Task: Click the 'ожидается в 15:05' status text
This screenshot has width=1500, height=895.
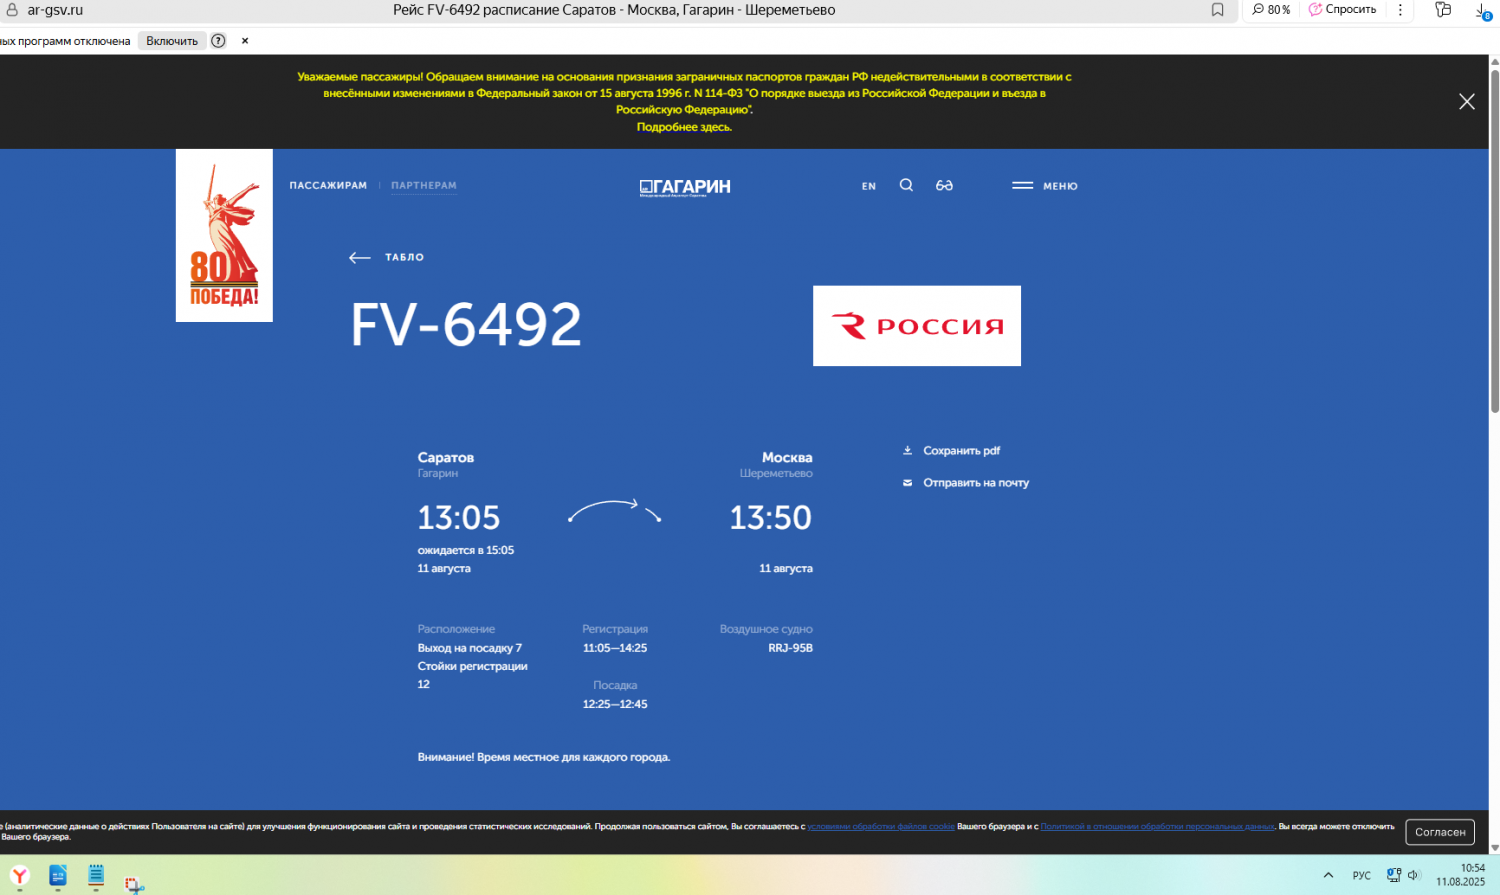Action: (x=466, y=551)
